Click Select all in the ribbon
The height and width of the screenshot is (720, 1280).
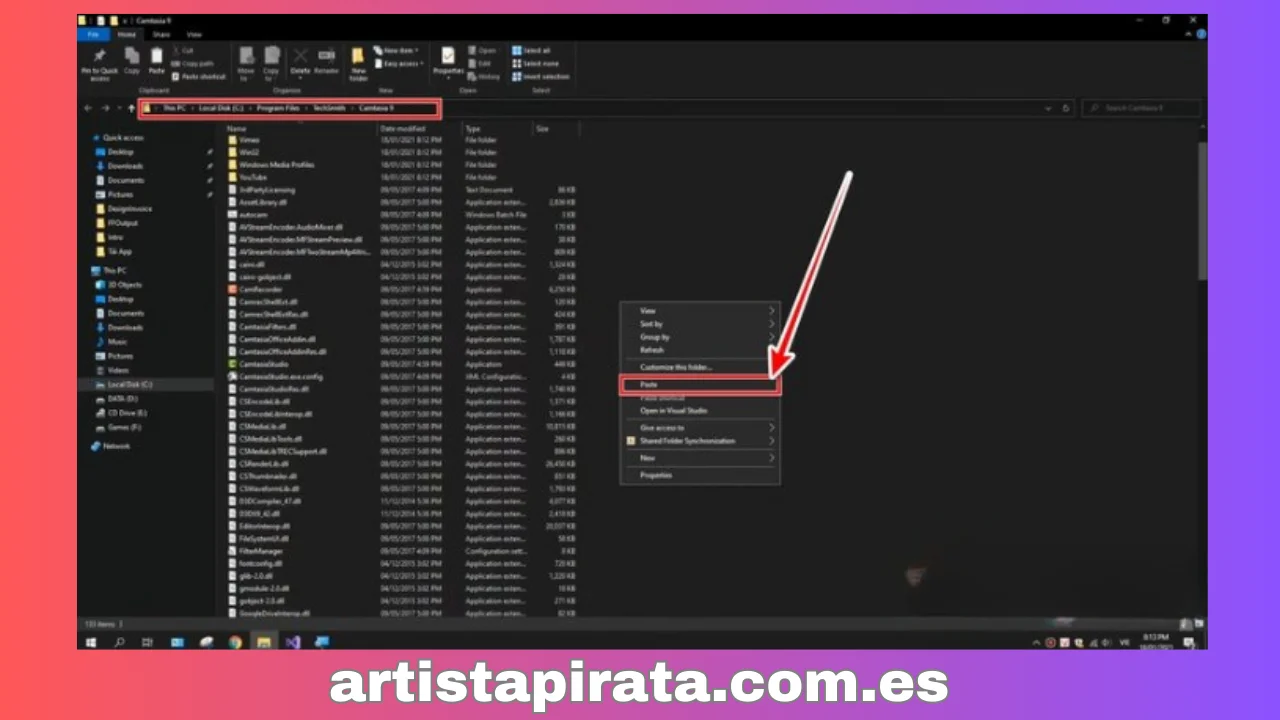(534, 51)
